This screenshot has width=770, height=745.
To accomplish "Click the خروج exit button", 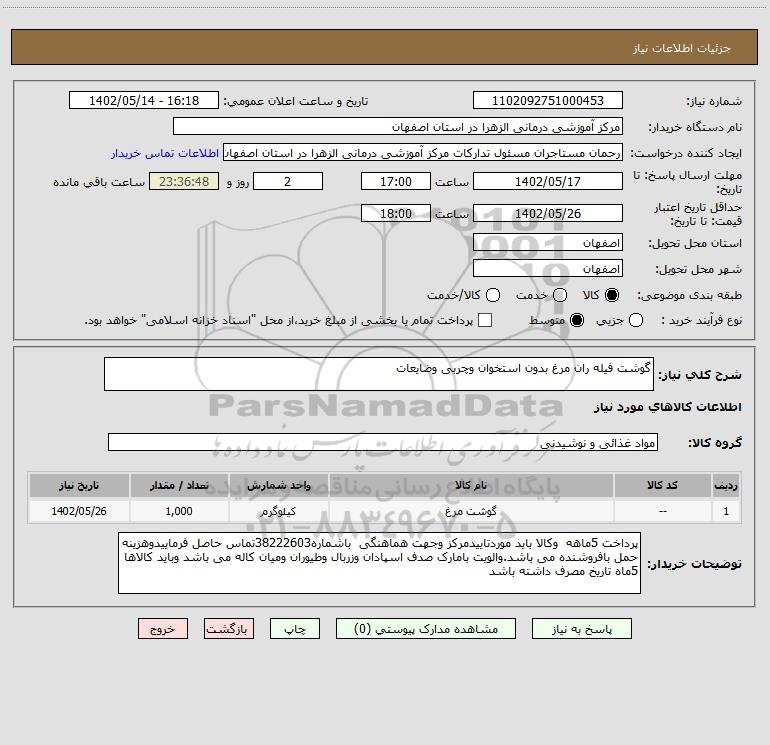I will (163, 629).
